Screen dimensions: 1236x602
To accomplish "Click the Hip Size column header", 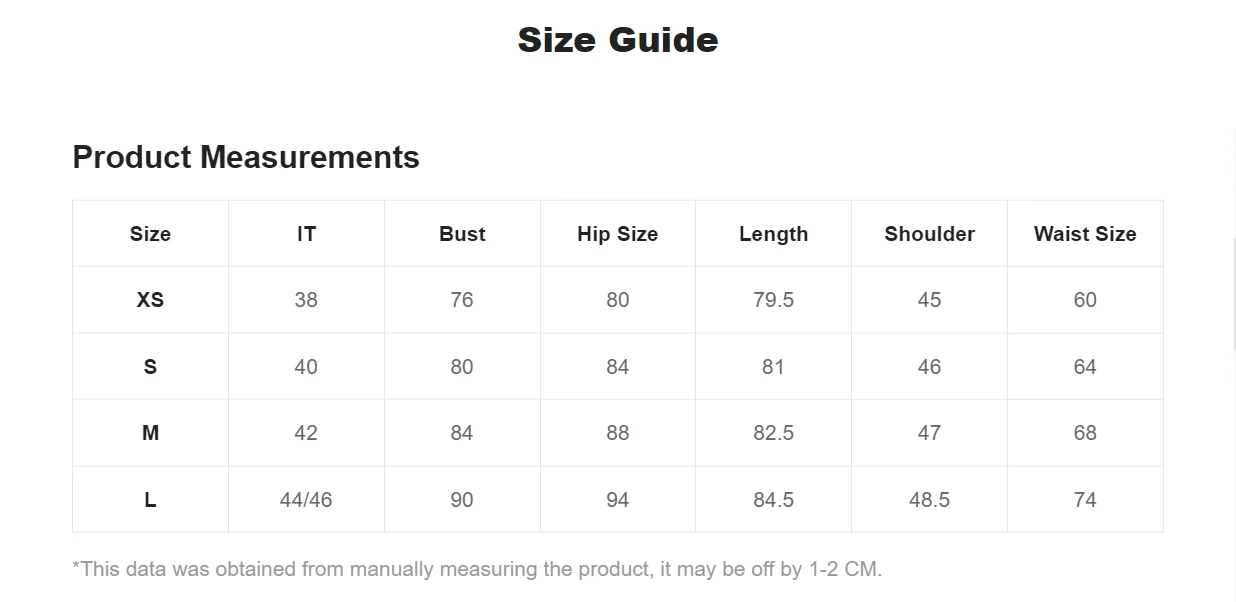I will click(x=618, y=234).
